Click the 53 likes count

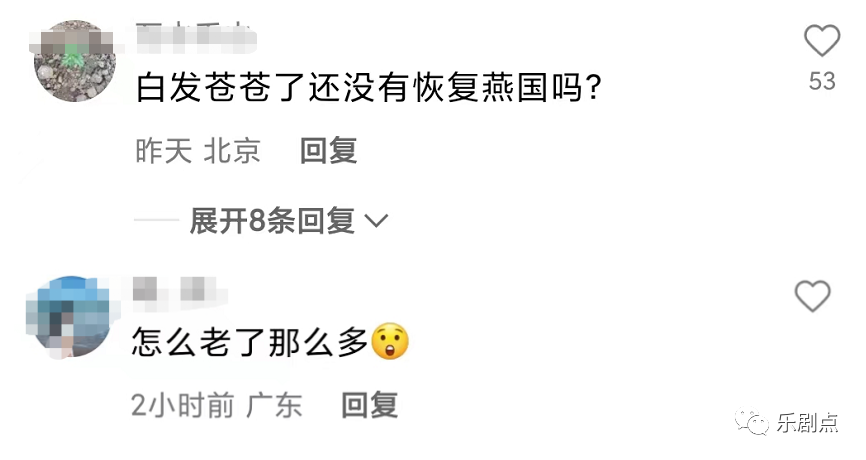[822, 82]
